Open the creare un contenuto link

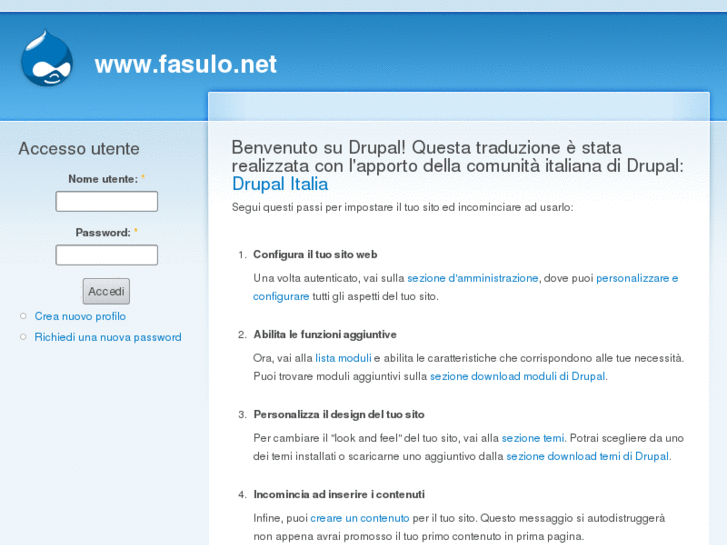point(360,518)
